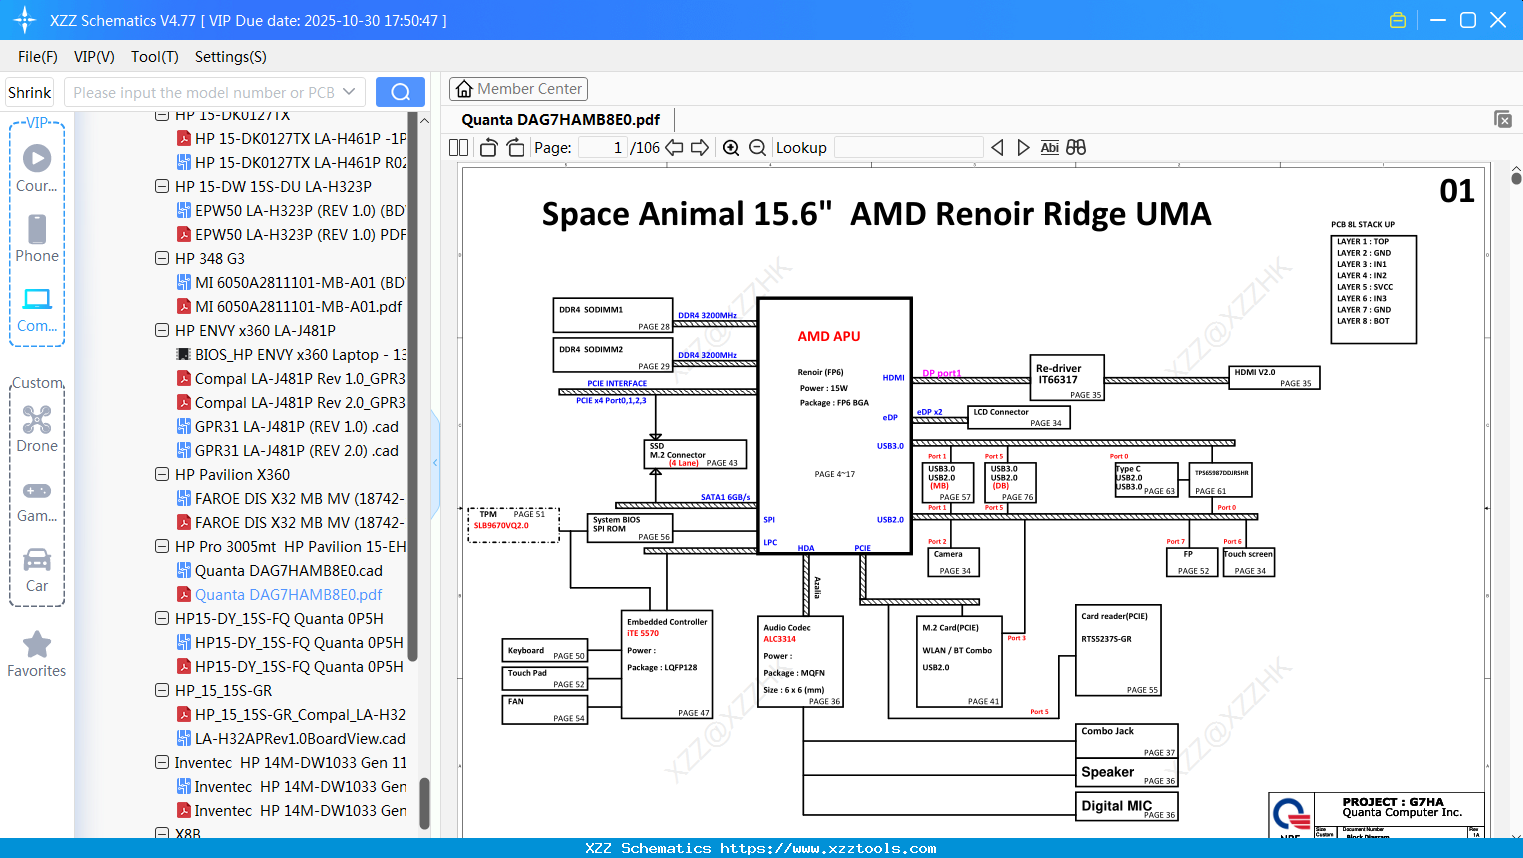Open MI 6050A2811101-MB-A01.pdf

[x=298, y=306]
